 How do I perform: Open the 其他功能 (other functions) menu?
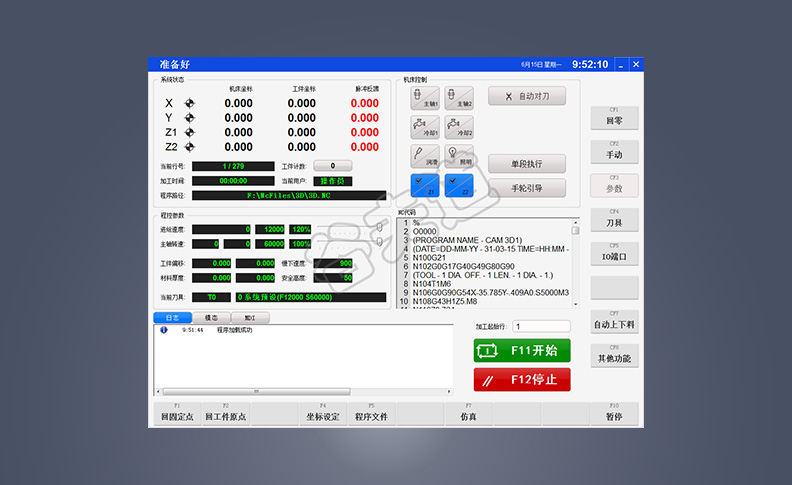point(614,355)
